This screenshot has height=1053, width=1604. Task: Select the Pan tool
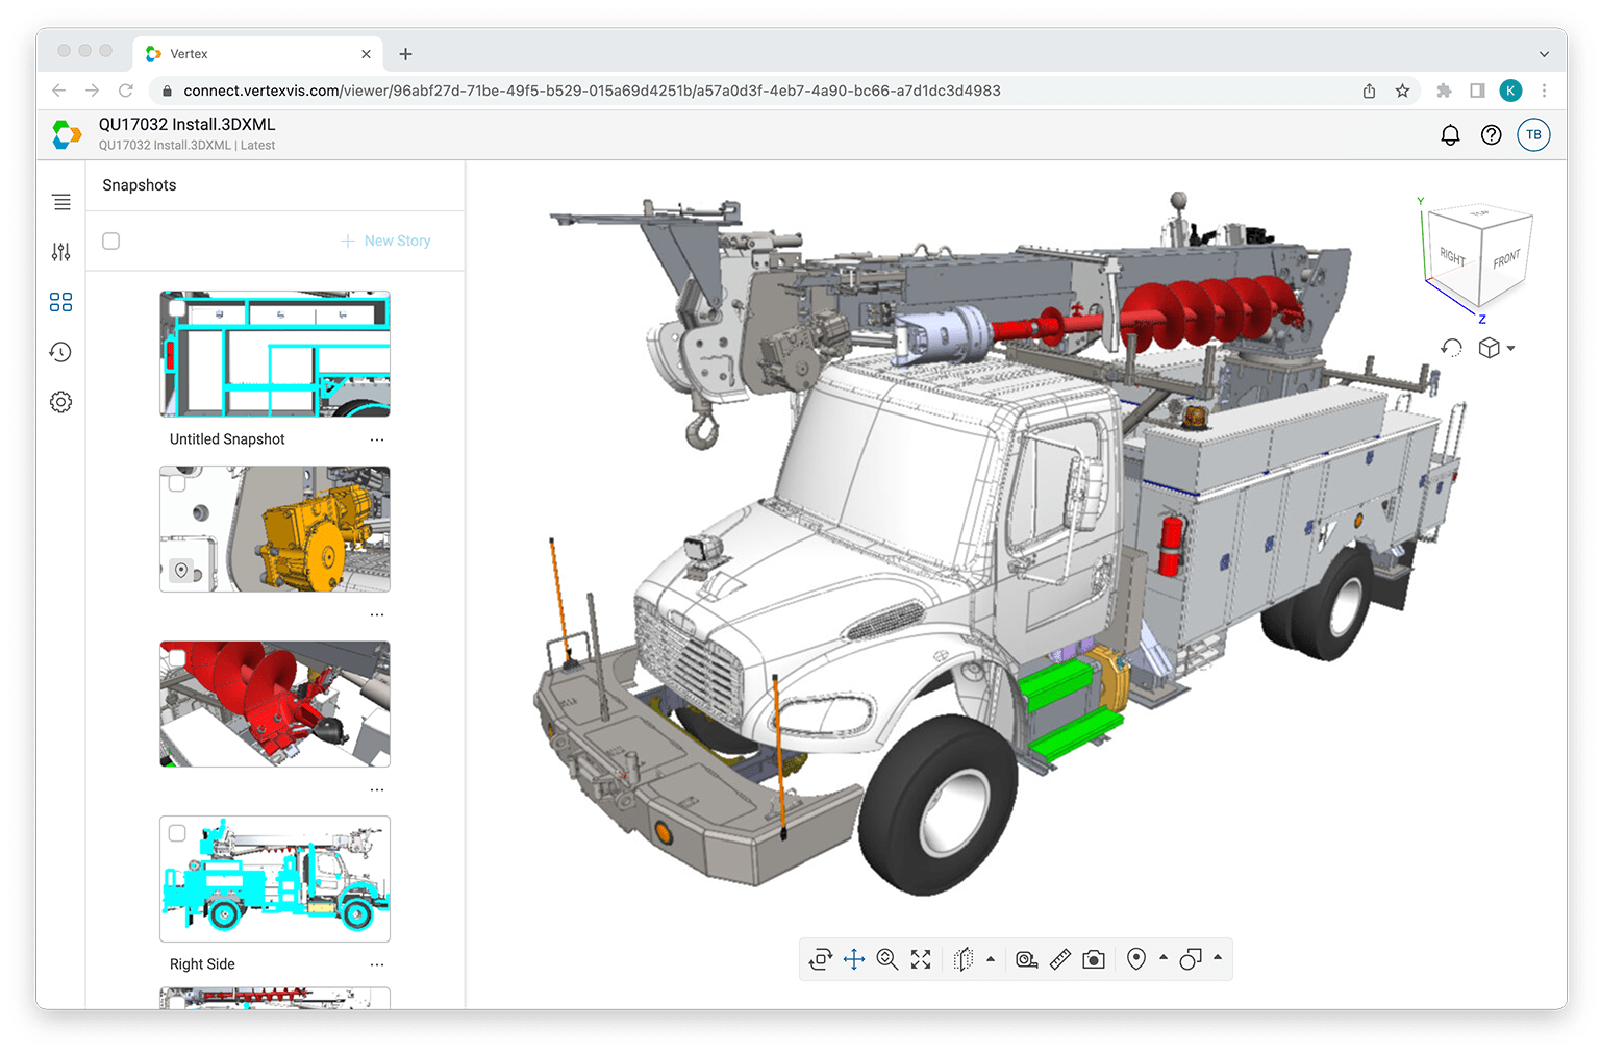[855, 959]
